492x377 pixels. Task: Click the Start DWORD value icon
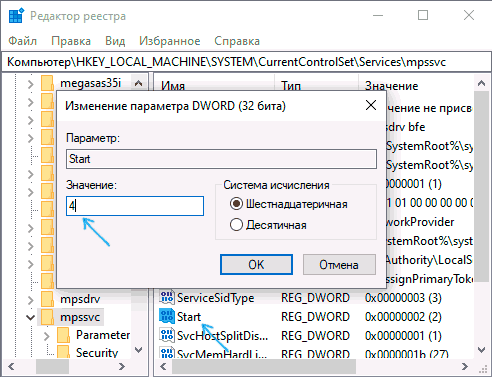click(167, 317)
